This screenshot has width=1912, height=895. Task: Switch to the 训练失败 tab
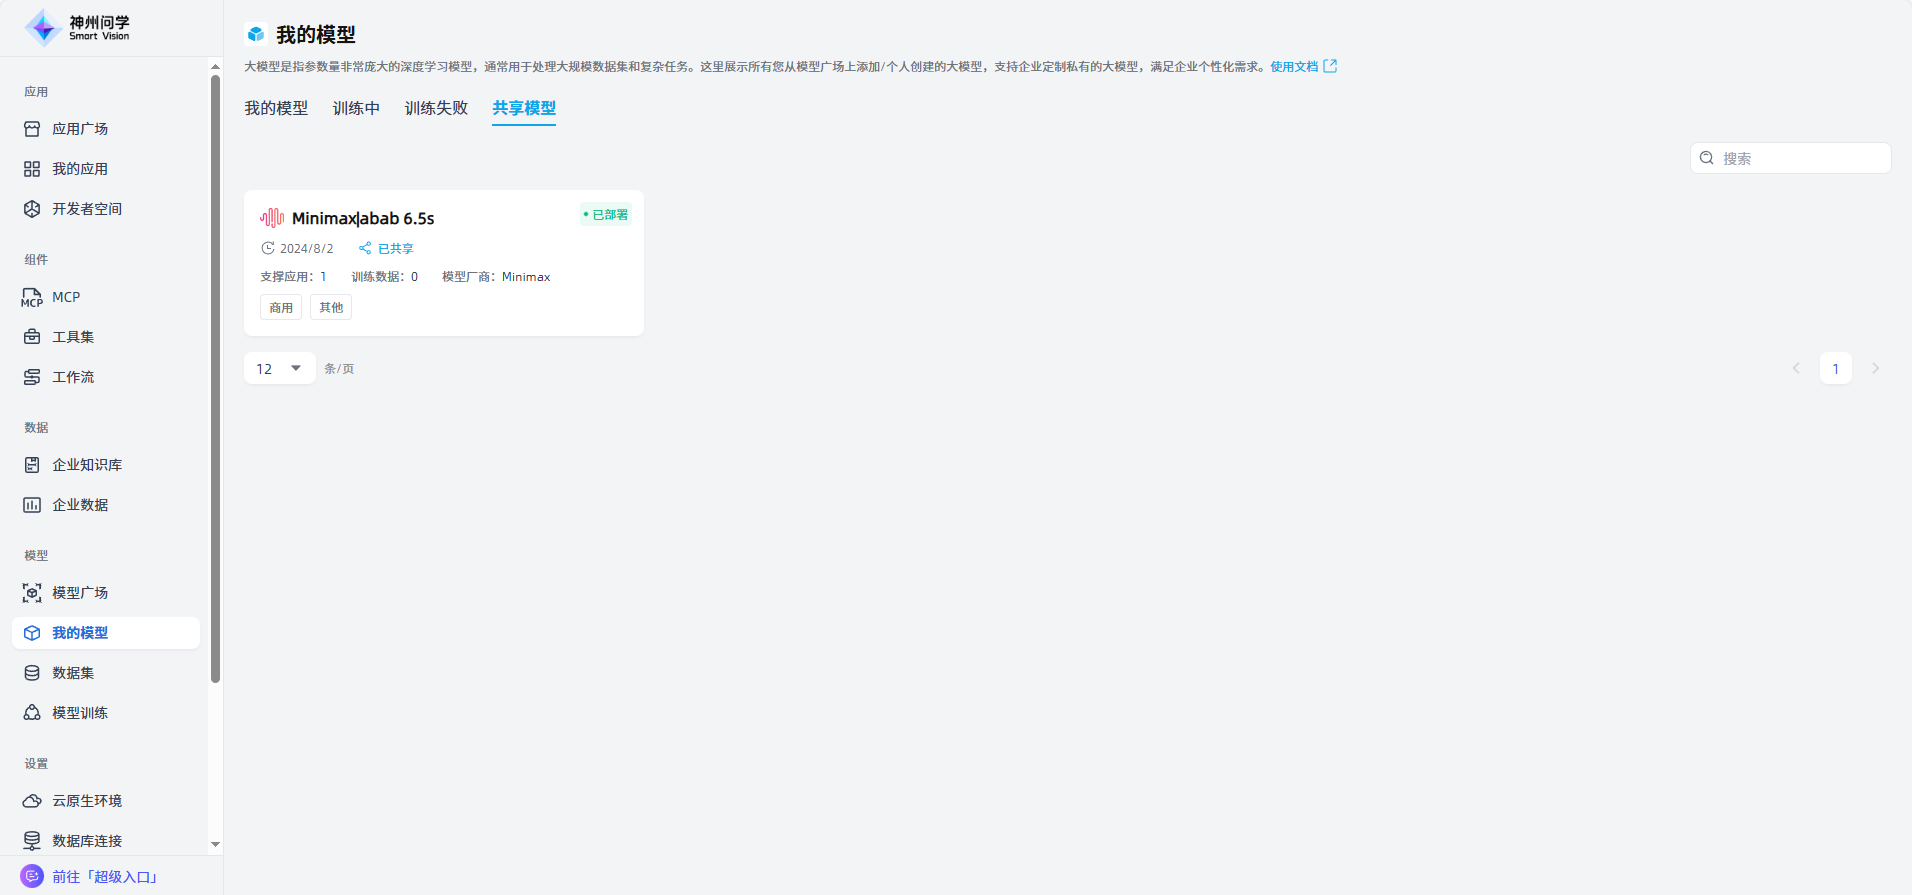coord(436,108)
